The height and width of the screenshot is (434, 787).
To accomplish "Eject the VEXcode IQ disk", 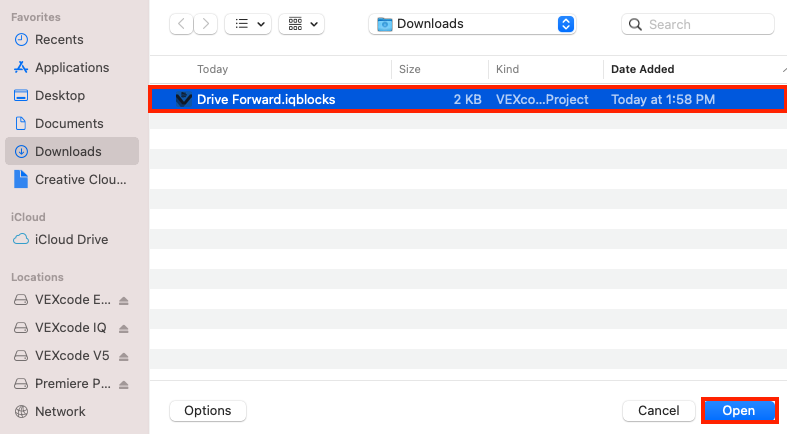I will click(123, 329).
